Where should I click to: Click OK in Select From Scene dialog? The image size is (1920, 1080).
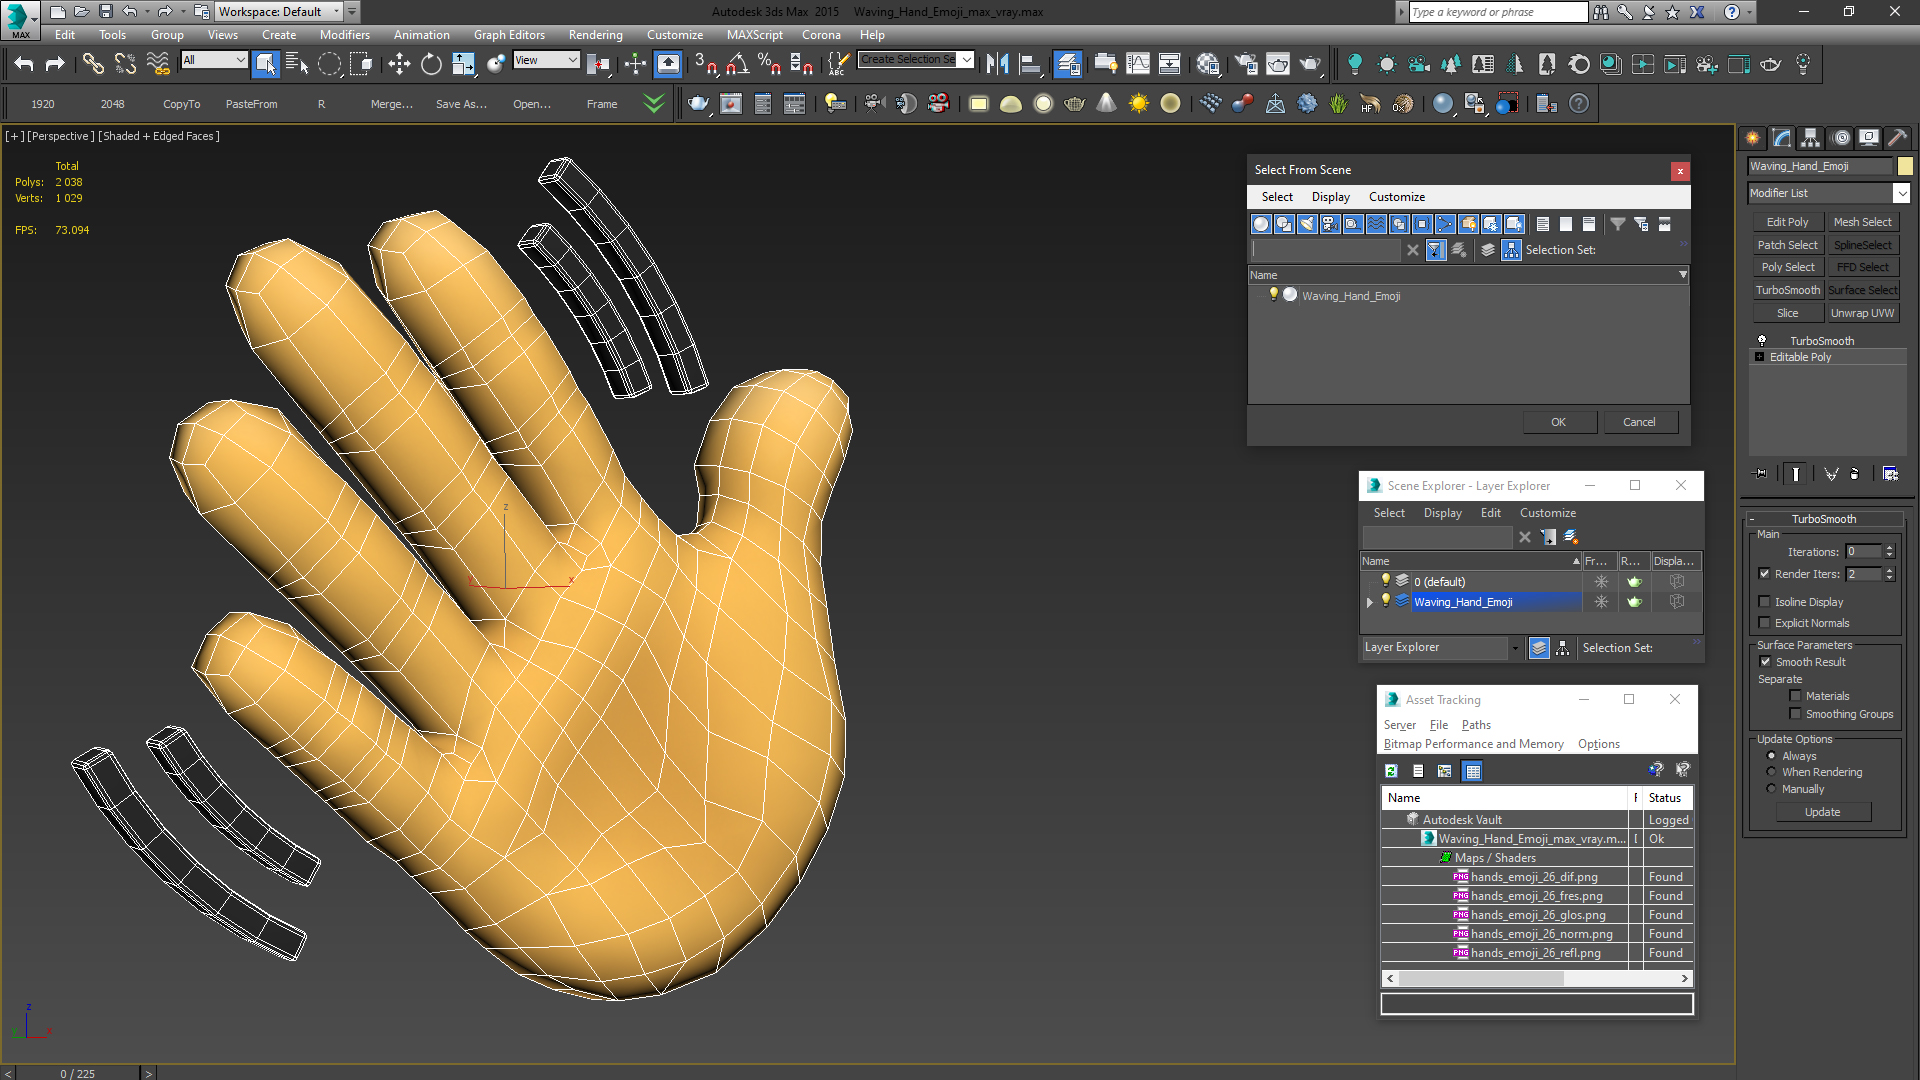click(x=1558, y=422)
